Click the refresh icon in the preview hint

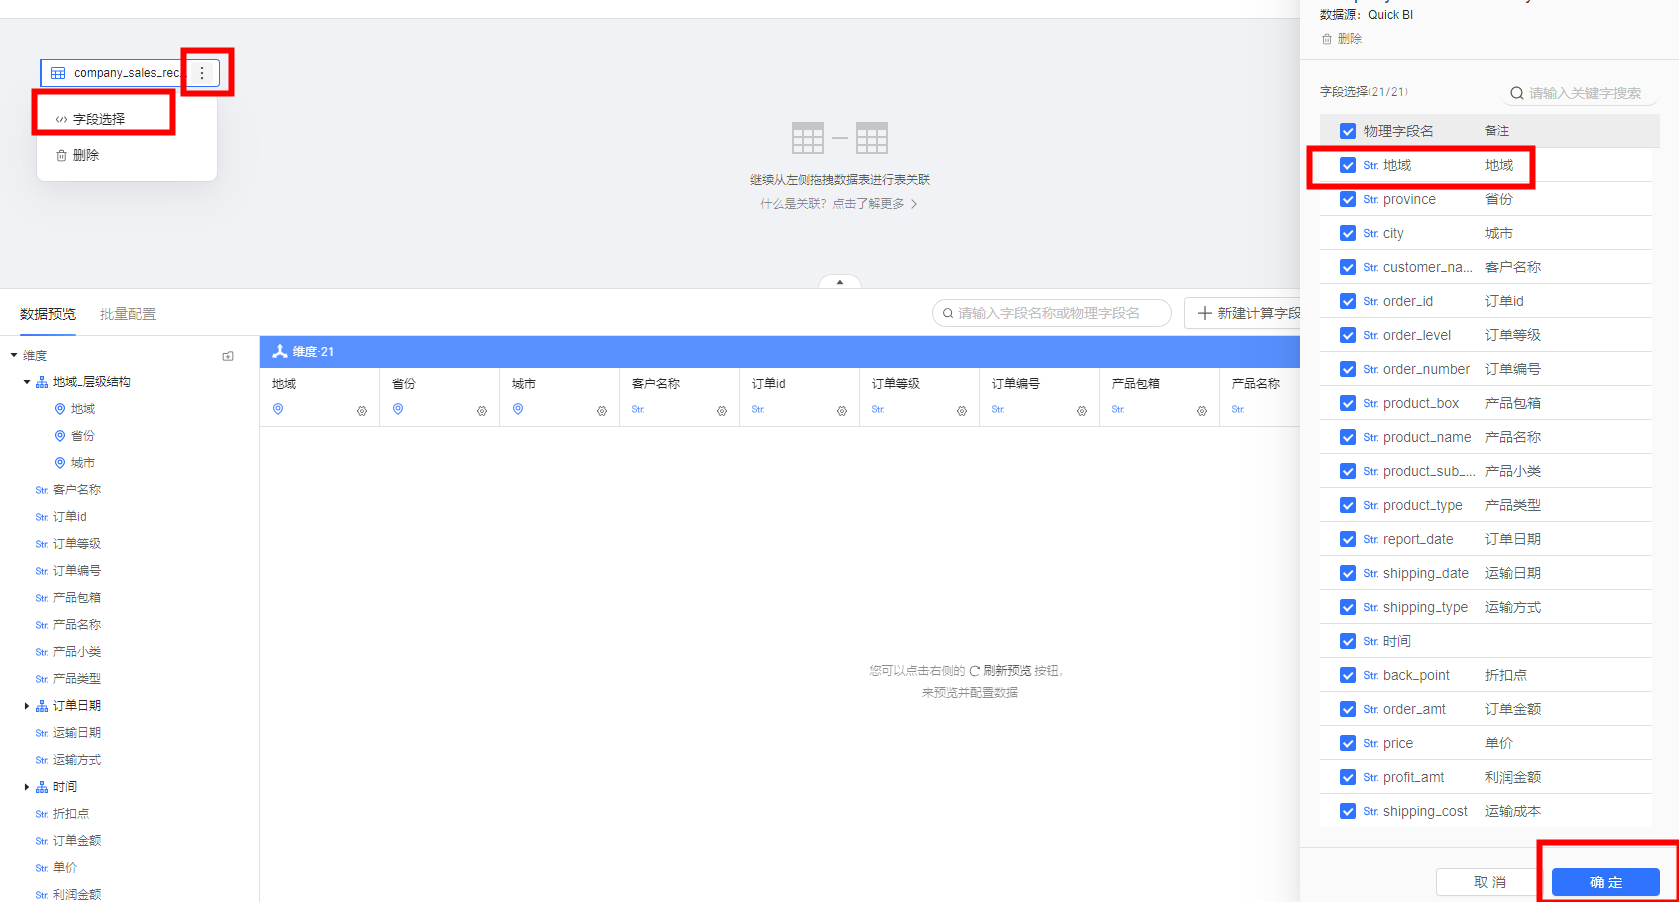pyautogui.click(x=974, y=671)
